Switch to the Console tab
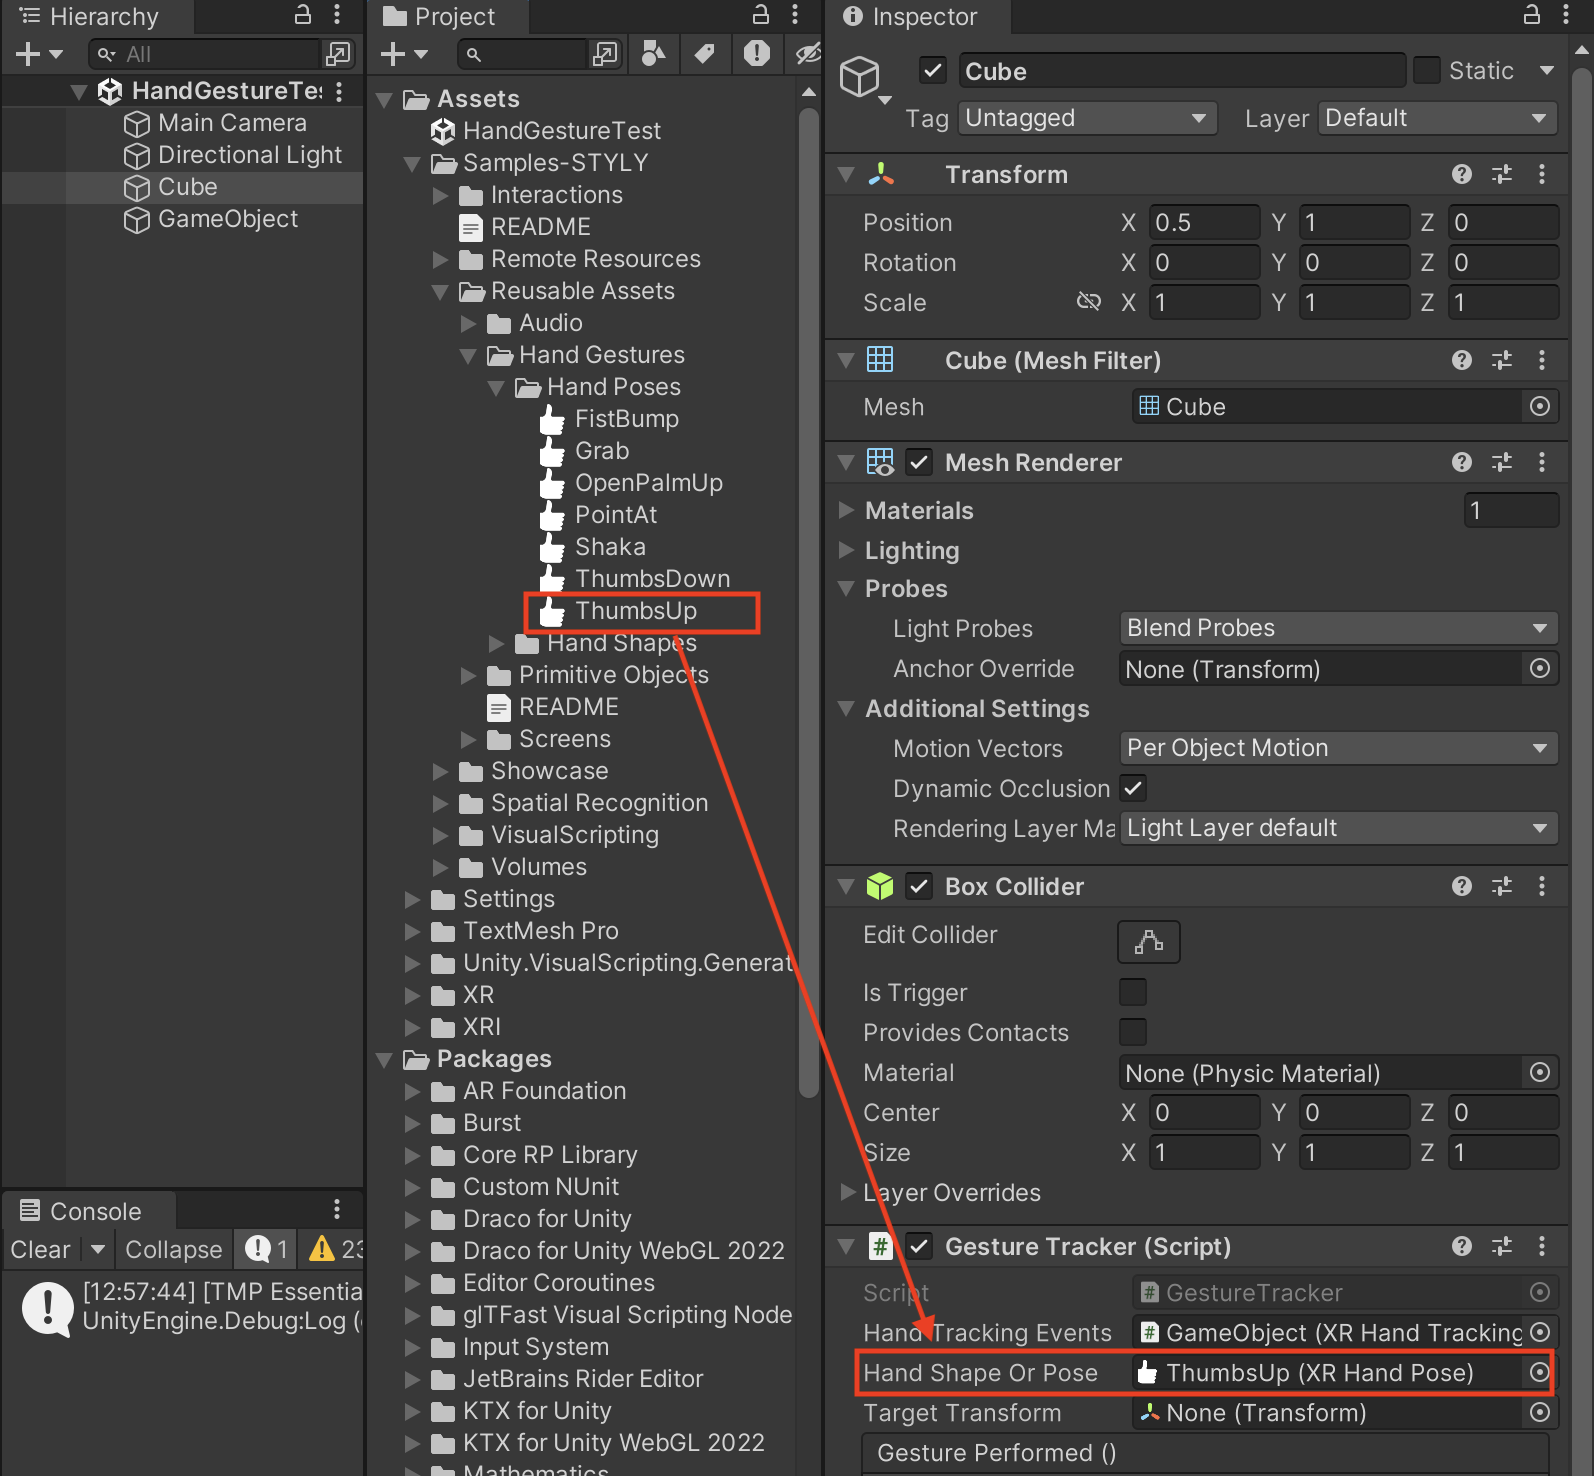 pyautogui.click(x=83, y=1211)
